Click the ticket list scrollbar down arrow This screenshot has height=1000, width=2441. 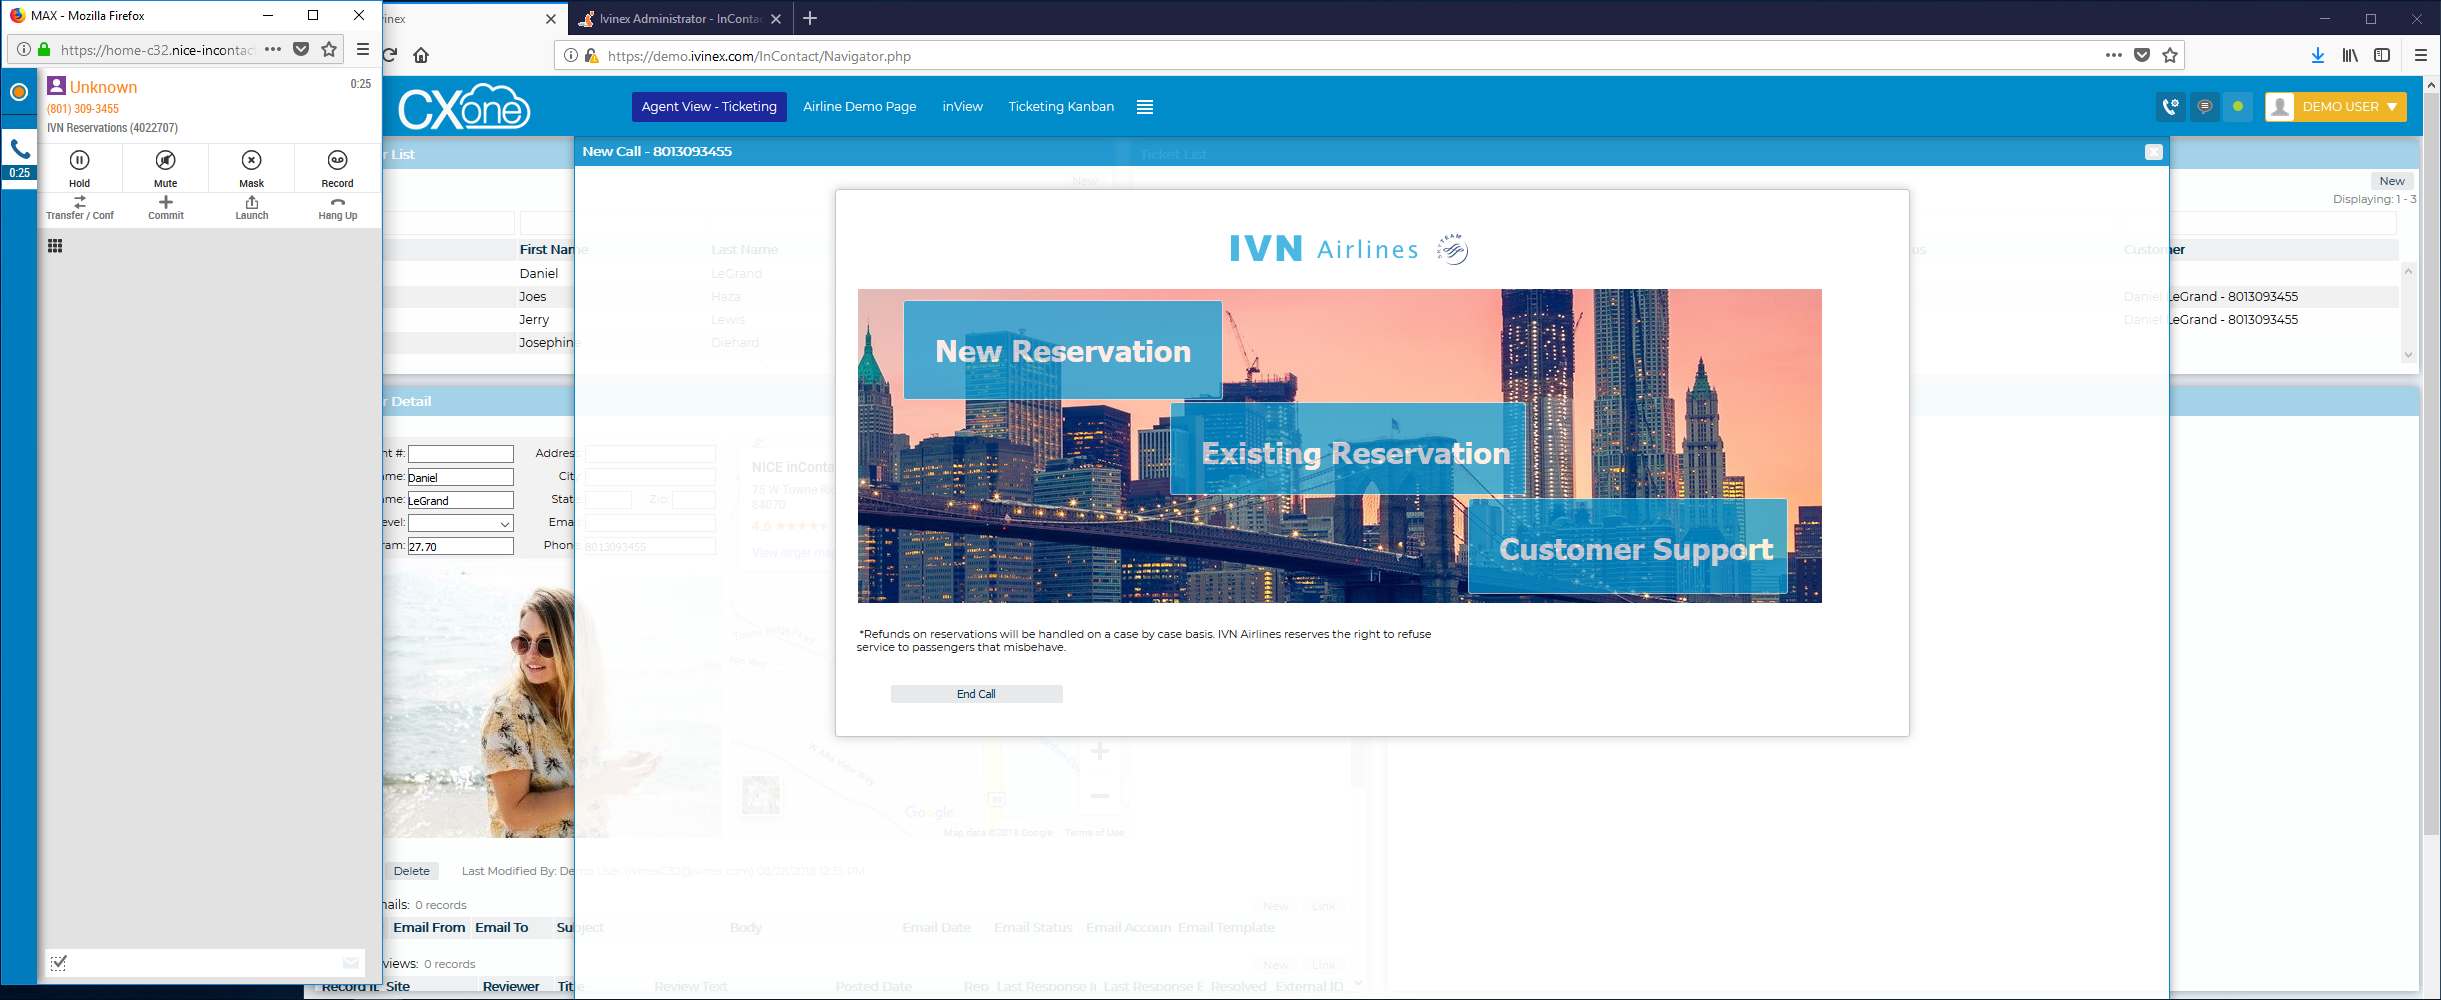click(2408, 355)
